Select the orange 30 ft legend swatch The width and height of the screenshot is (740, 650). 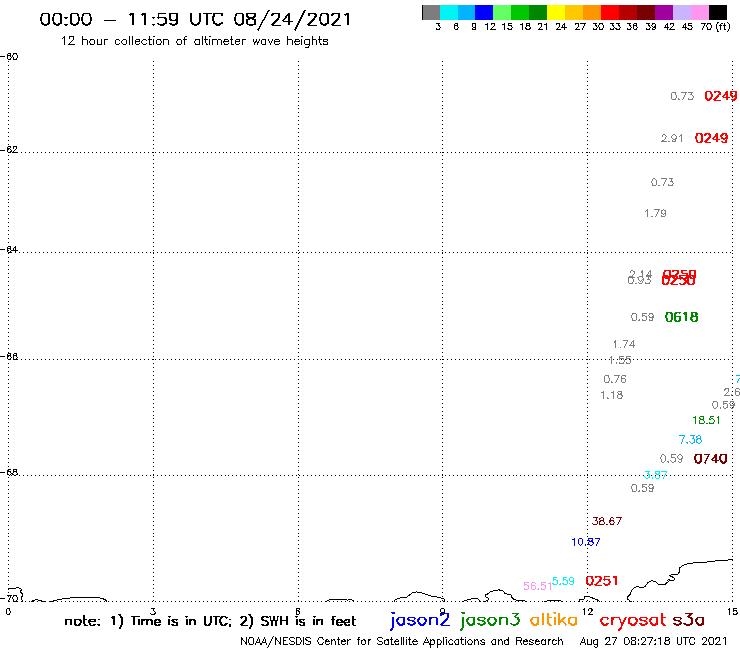[592, 12]
